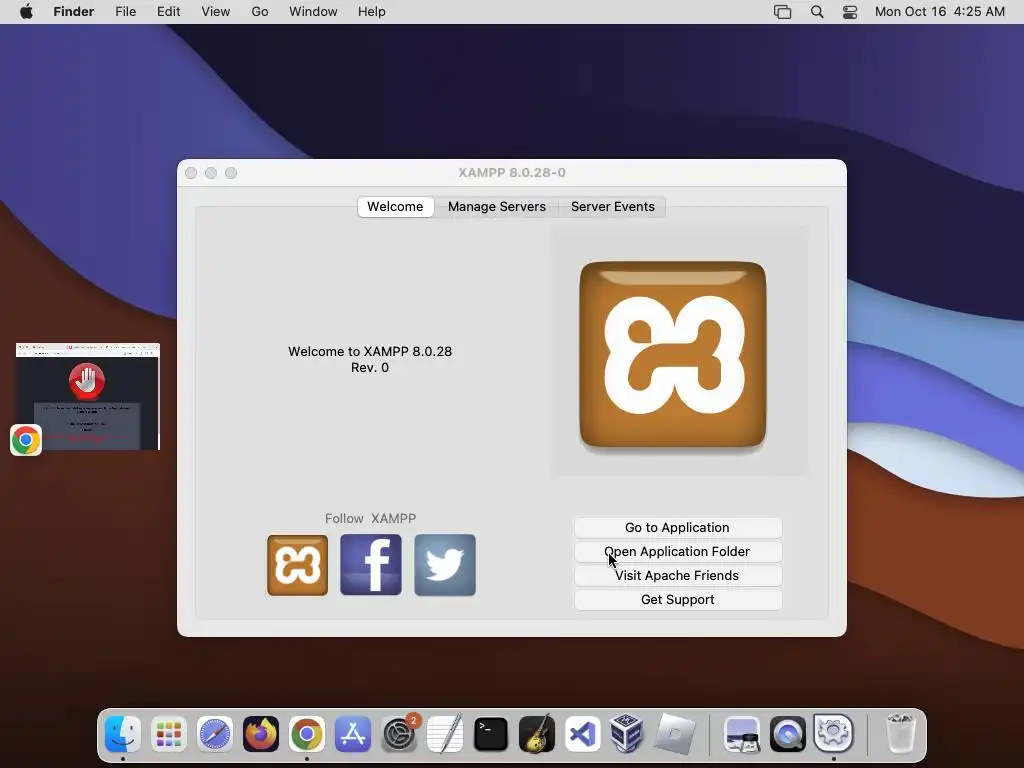1024x768 pixels.
Task: Open the View menu
Action: (x=216, y=12)
